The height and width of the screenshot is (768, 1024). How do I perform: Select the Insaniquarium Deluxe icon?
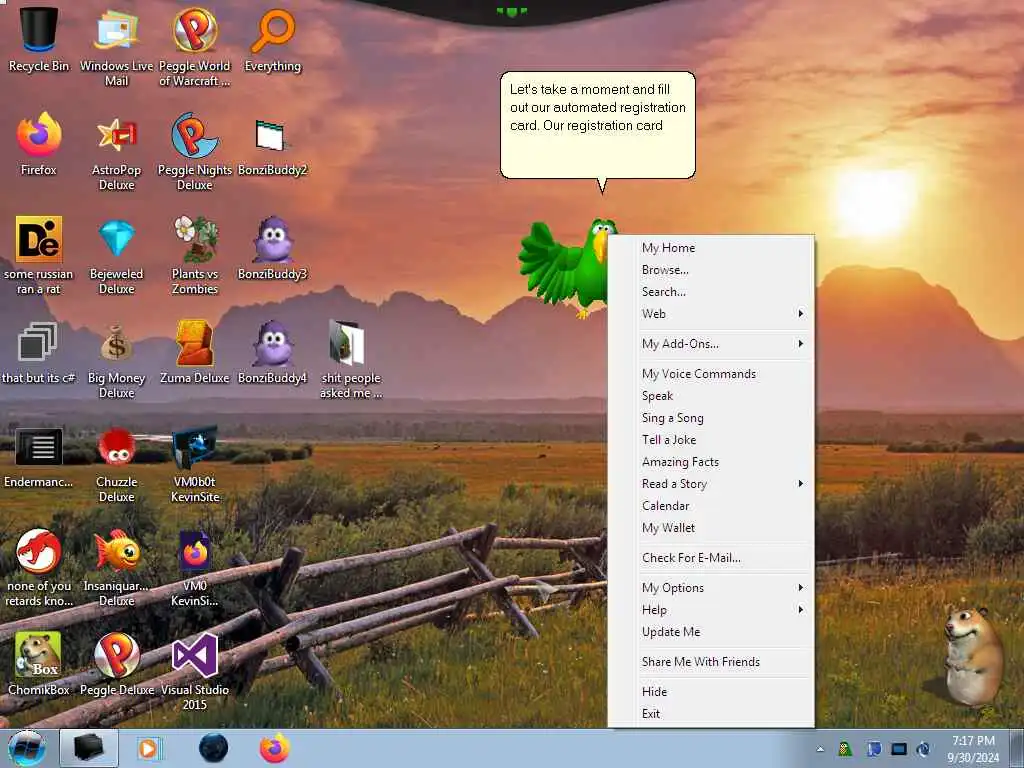(116, 568)
